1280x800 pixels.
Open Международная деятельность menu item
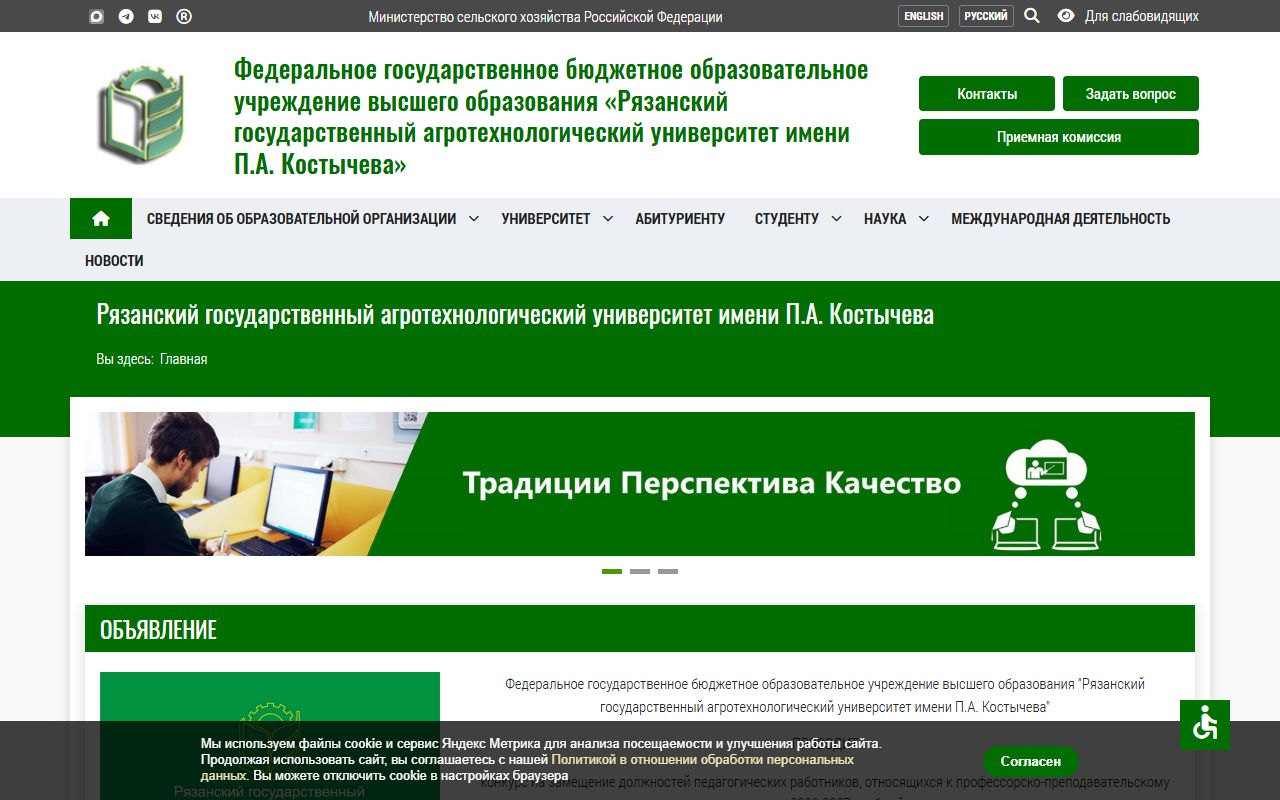(1060, 218)
